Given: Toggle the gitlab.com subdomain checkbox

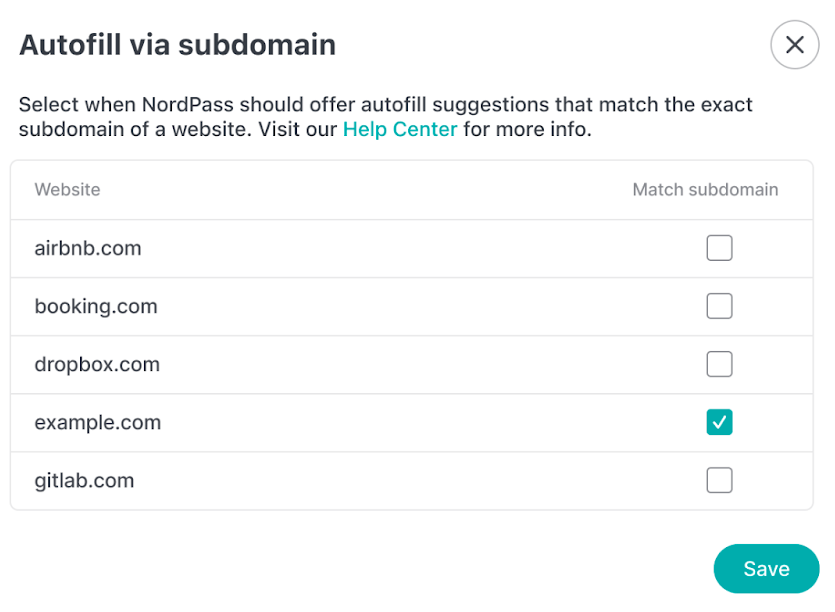Looking at the screenshot, I should point(719,480).
